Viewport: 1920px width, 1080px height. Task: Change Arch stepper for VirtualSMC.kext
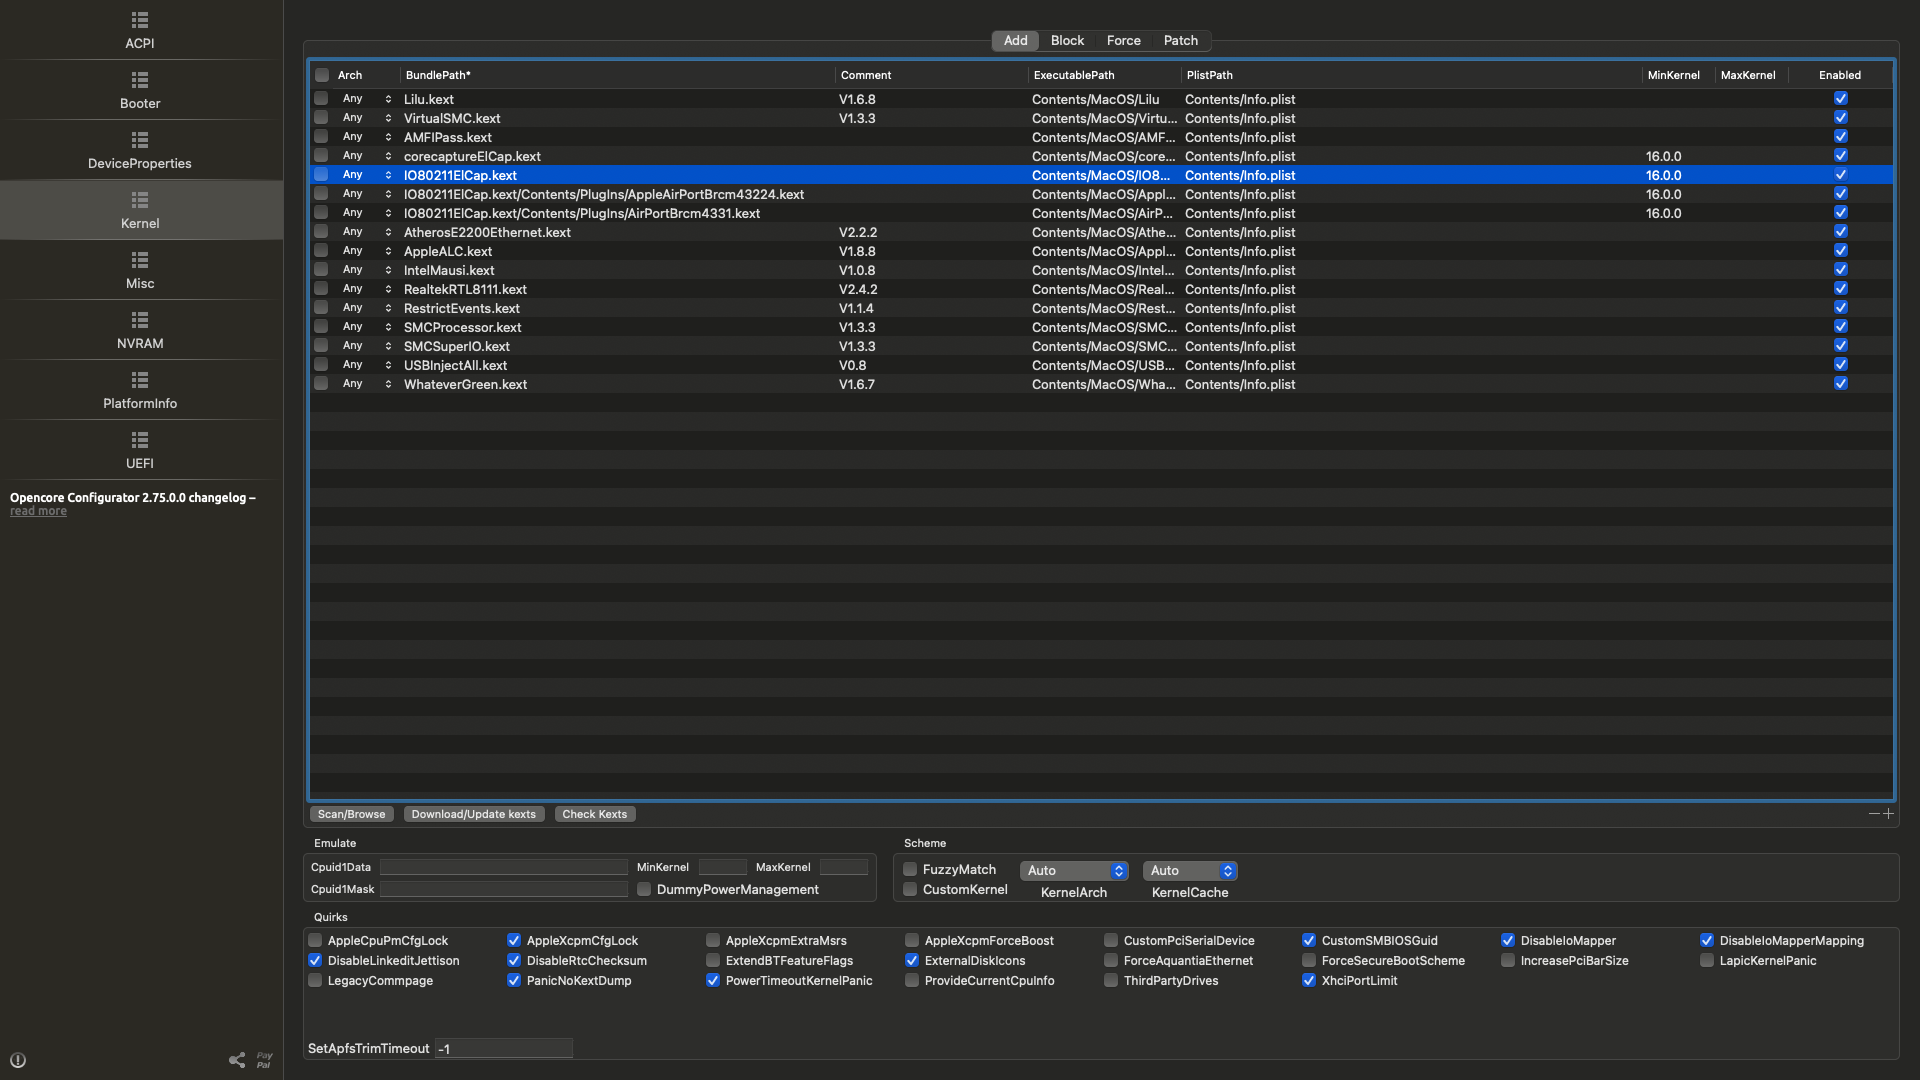click(388, 118)
